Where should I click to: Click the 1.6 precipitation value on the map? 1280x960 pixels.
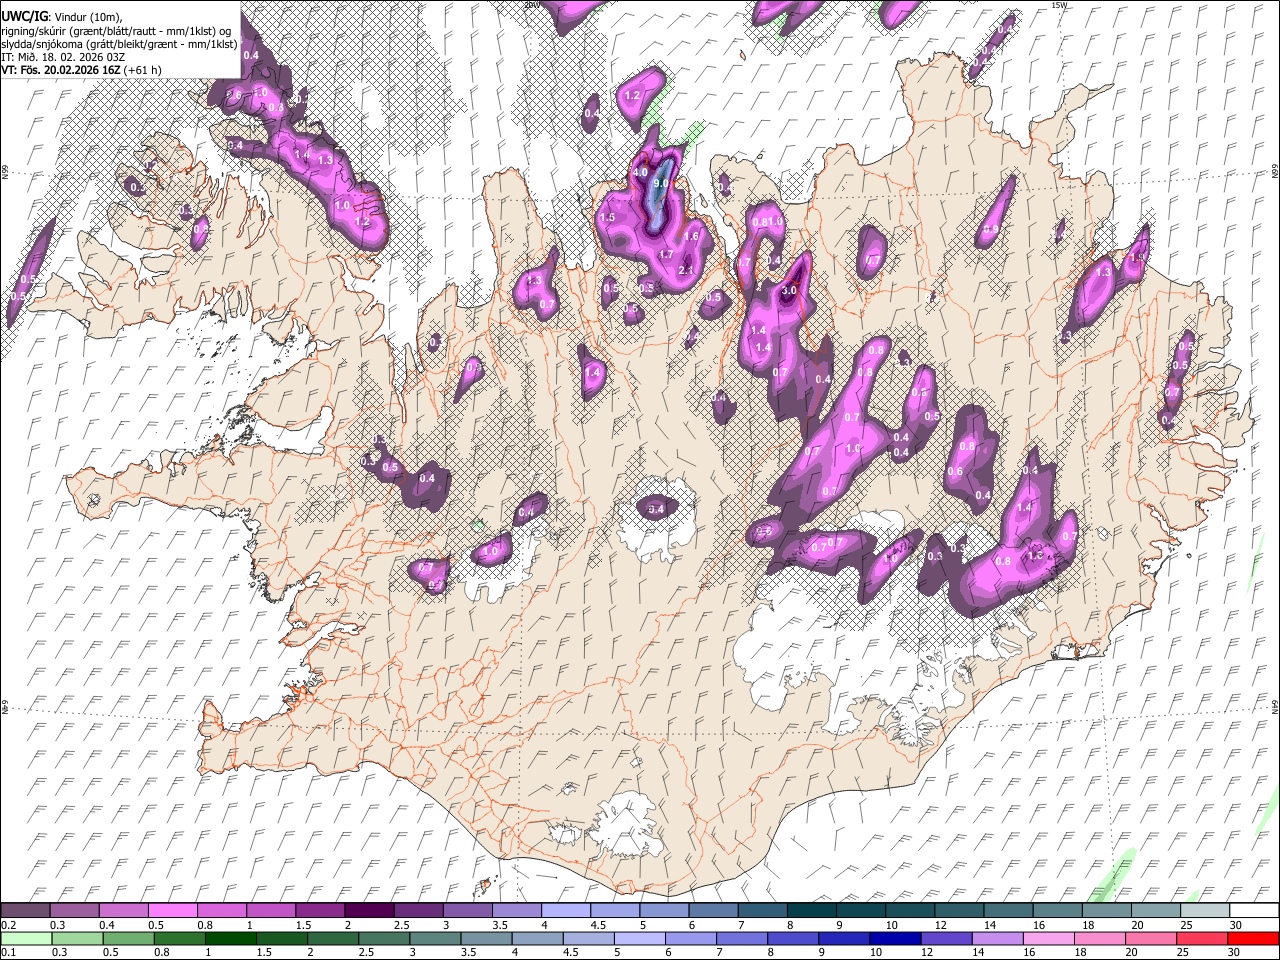click(692, 237)
